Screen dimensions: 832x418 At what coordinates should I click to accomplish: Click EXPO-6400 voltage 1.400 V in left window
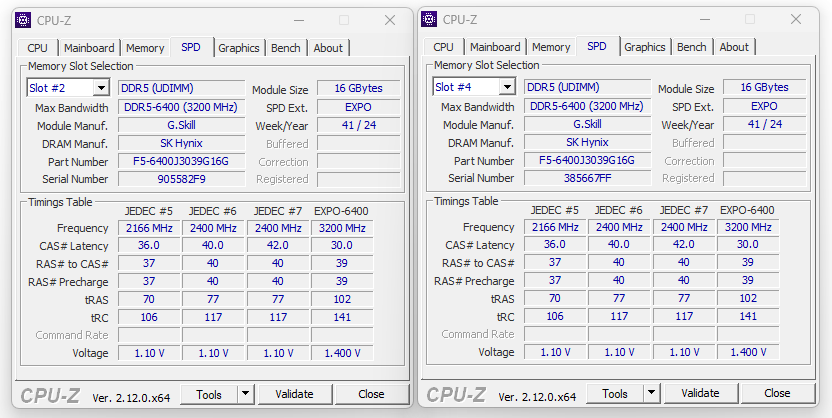342,353
